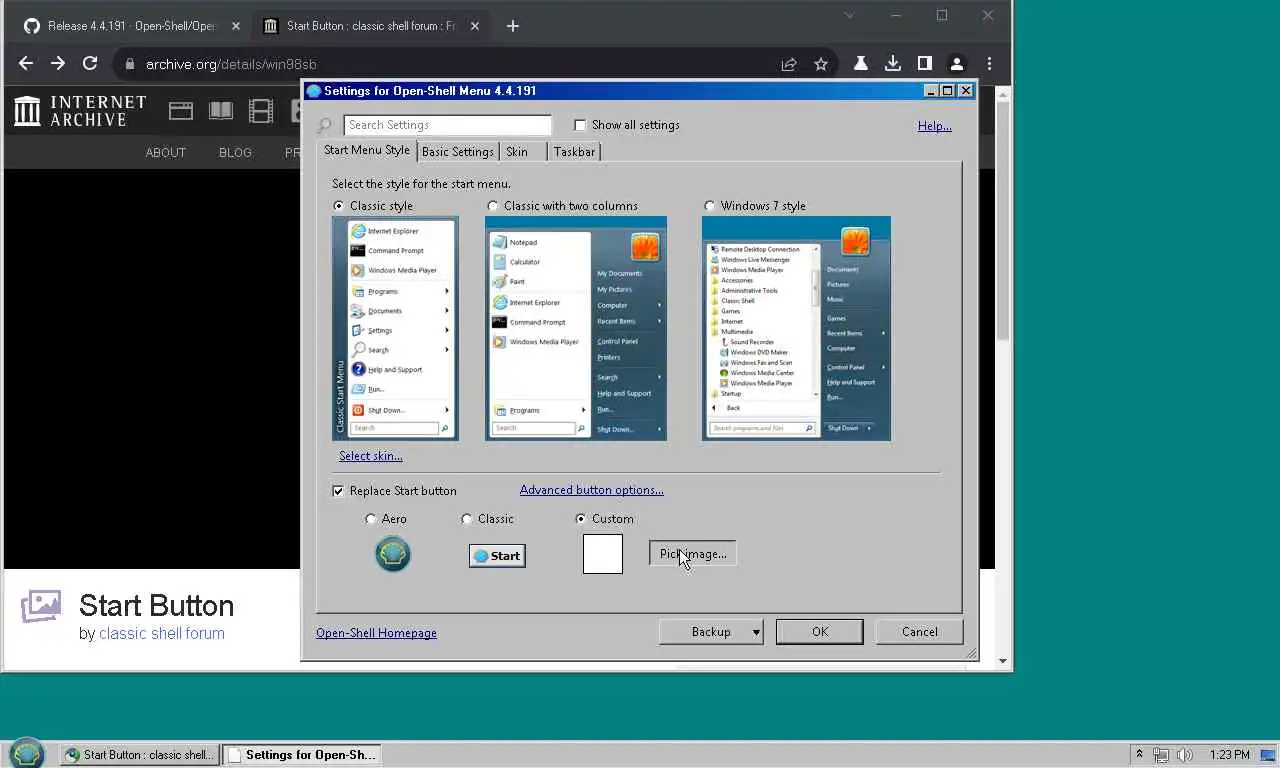The width and height of the screenshot is (1280, 768).
Task: Choose the Aero button radio option
Action: pos(371,519)
